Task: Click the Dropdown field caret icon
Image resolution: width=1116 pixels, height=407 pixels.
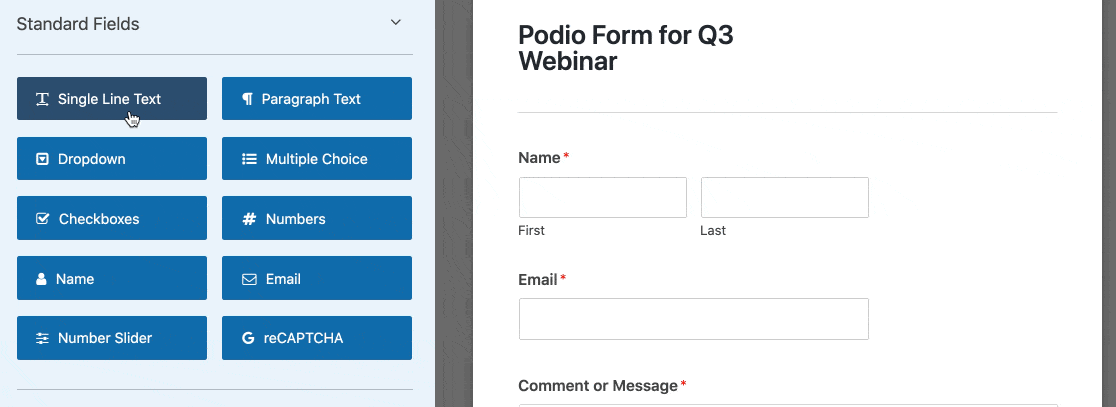Action: point(42,159)
